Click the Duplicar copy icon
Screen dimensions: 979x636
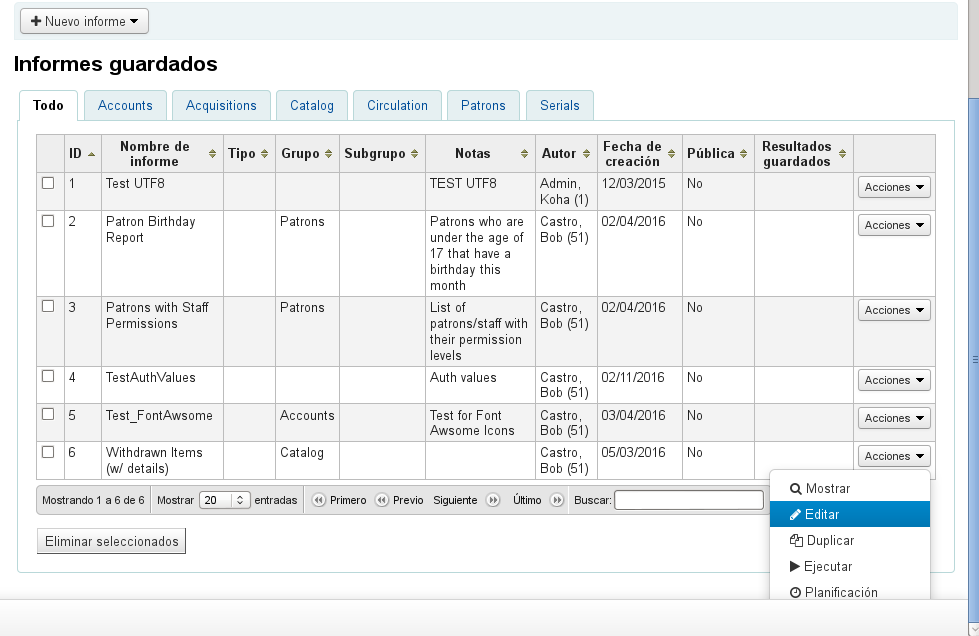(796, 541)
